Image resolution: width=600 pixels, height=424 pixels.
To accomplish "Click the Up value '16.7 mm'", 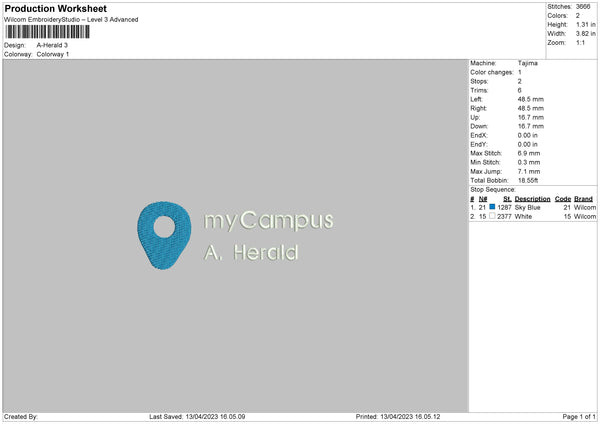I will 531,117.
